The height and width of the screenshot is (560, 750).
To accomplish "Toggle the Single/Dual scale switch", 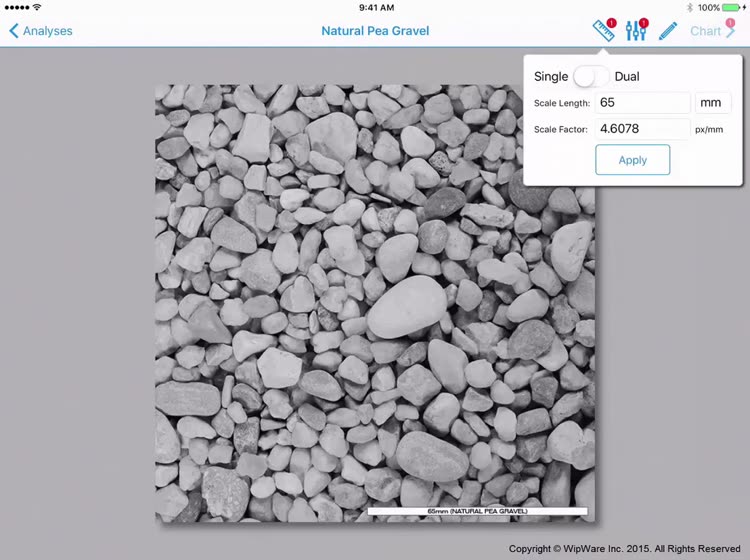I will coord(591,77).
